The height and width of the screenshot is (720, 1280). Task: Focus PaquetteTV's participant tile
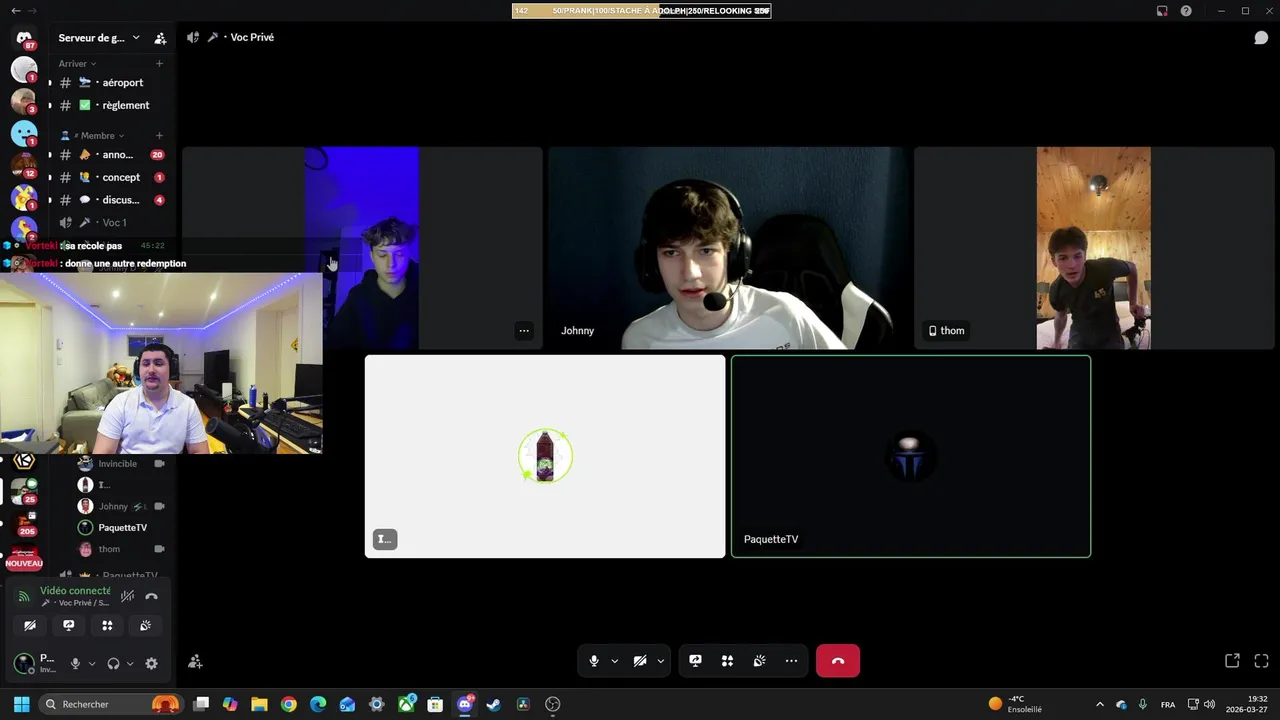coord(911,456)
